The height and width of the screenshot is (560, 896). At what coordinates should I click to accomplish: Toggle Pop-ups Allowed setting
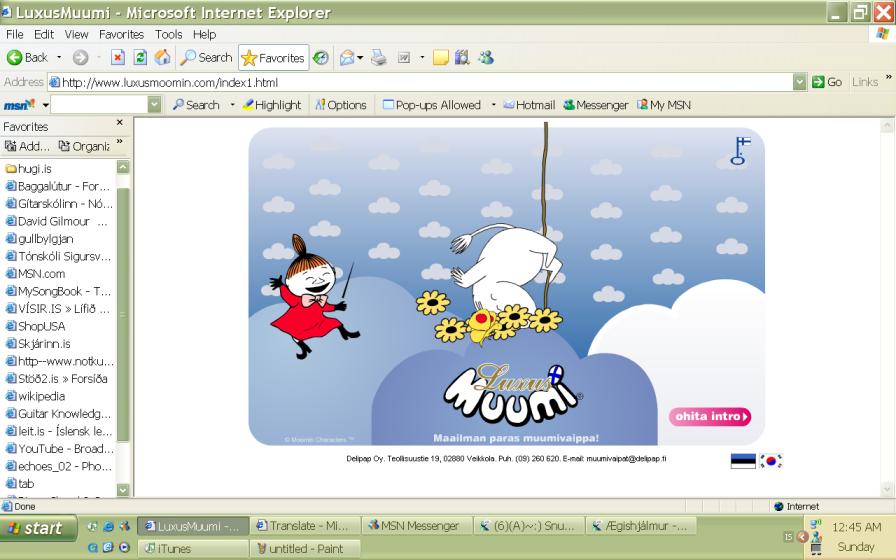432,105
